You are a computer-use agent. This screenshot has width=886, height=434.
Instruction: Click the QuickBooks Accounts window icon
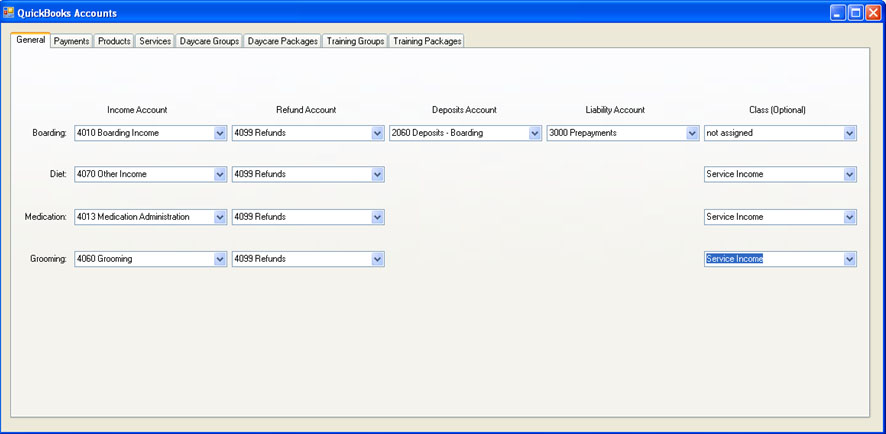8,12
